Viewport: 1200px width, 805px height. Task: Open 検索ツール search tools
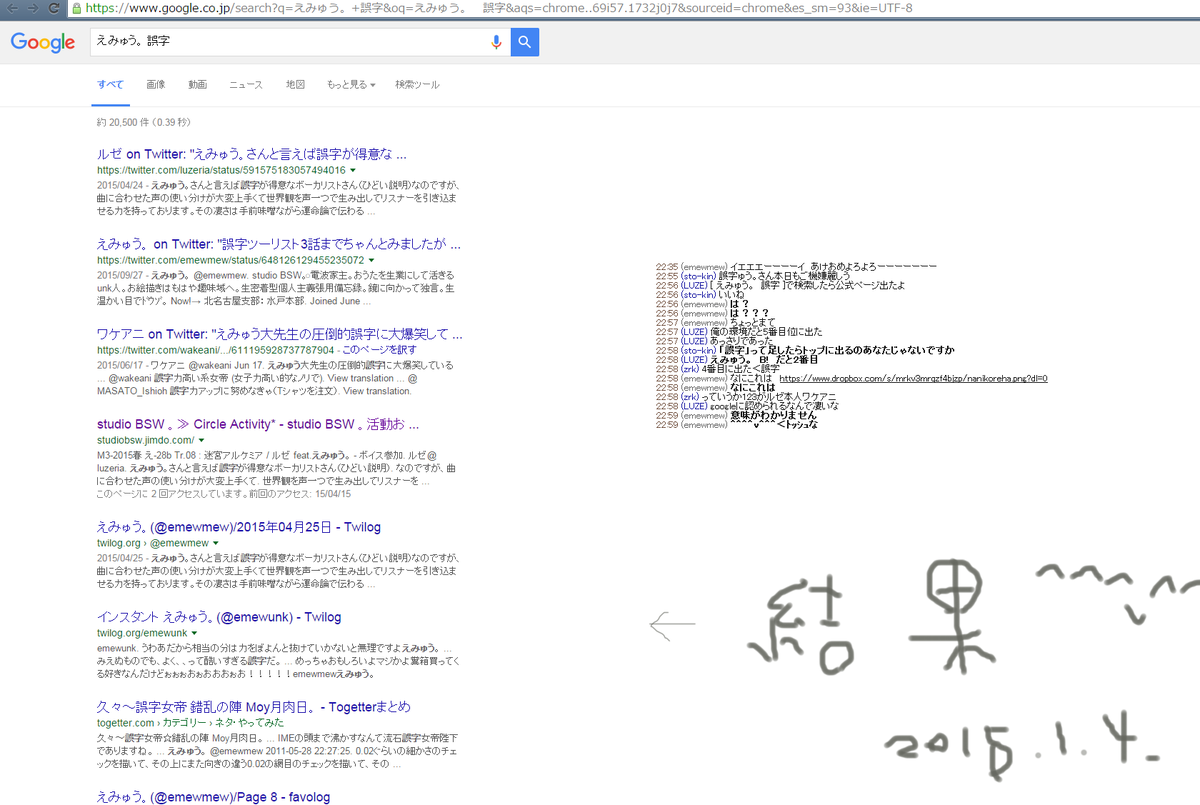(417, 85)
